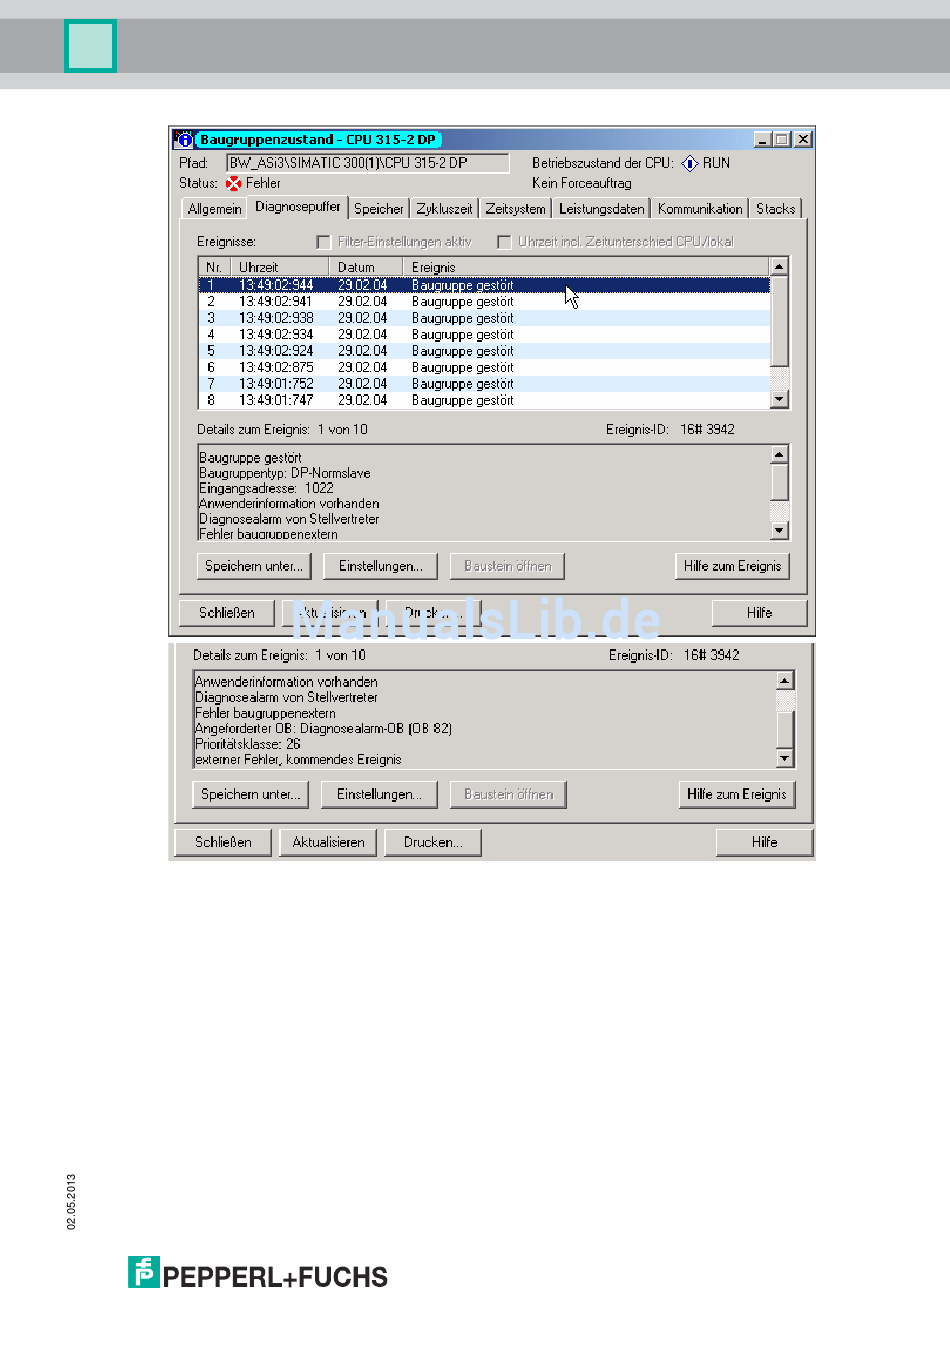The width and height of the screenshot is (950, 1346).
Task: Click the Datum column header
Action: [x=366, y=267]
